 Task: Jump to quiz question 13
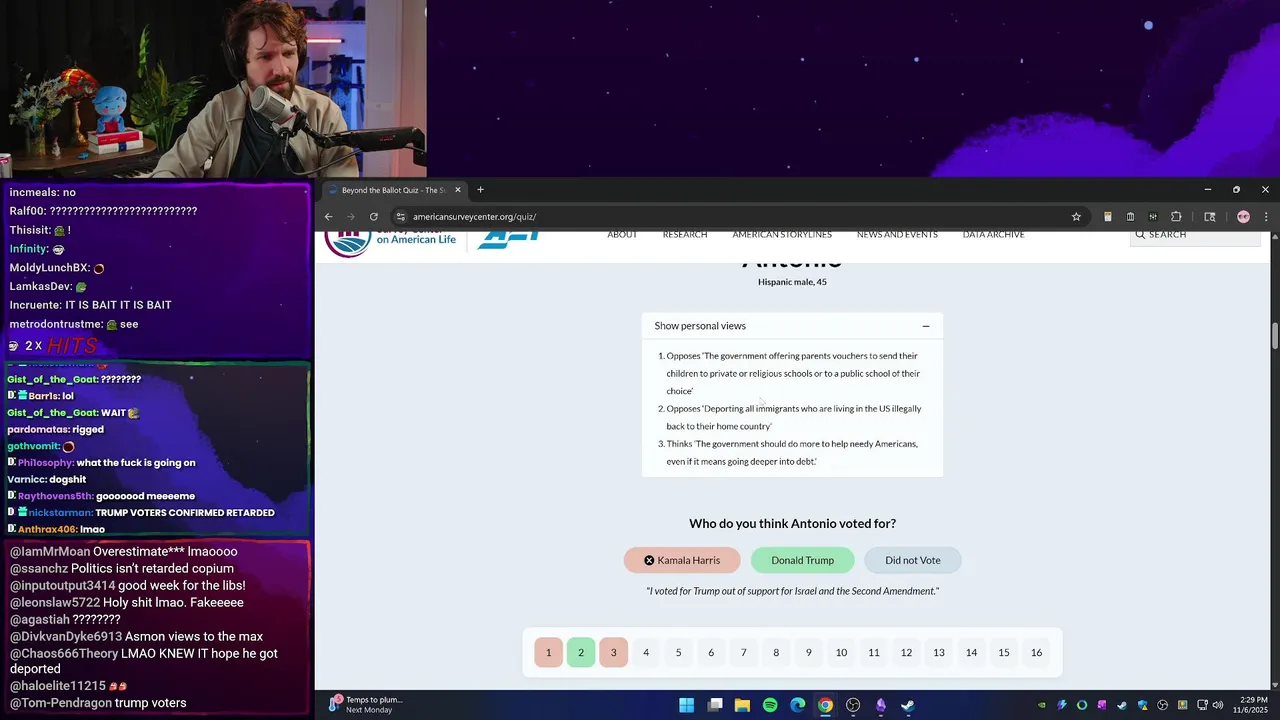939,652
